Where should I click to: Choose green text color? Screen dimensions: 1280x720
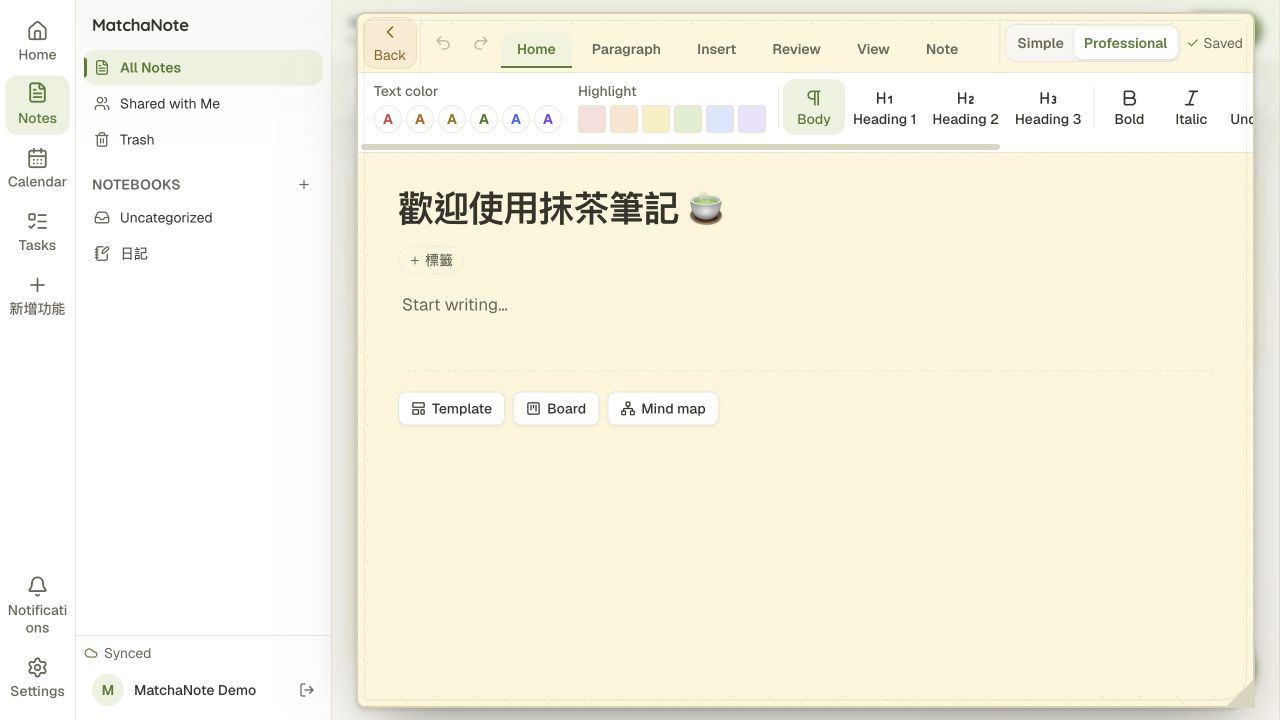tap(484, 119)
